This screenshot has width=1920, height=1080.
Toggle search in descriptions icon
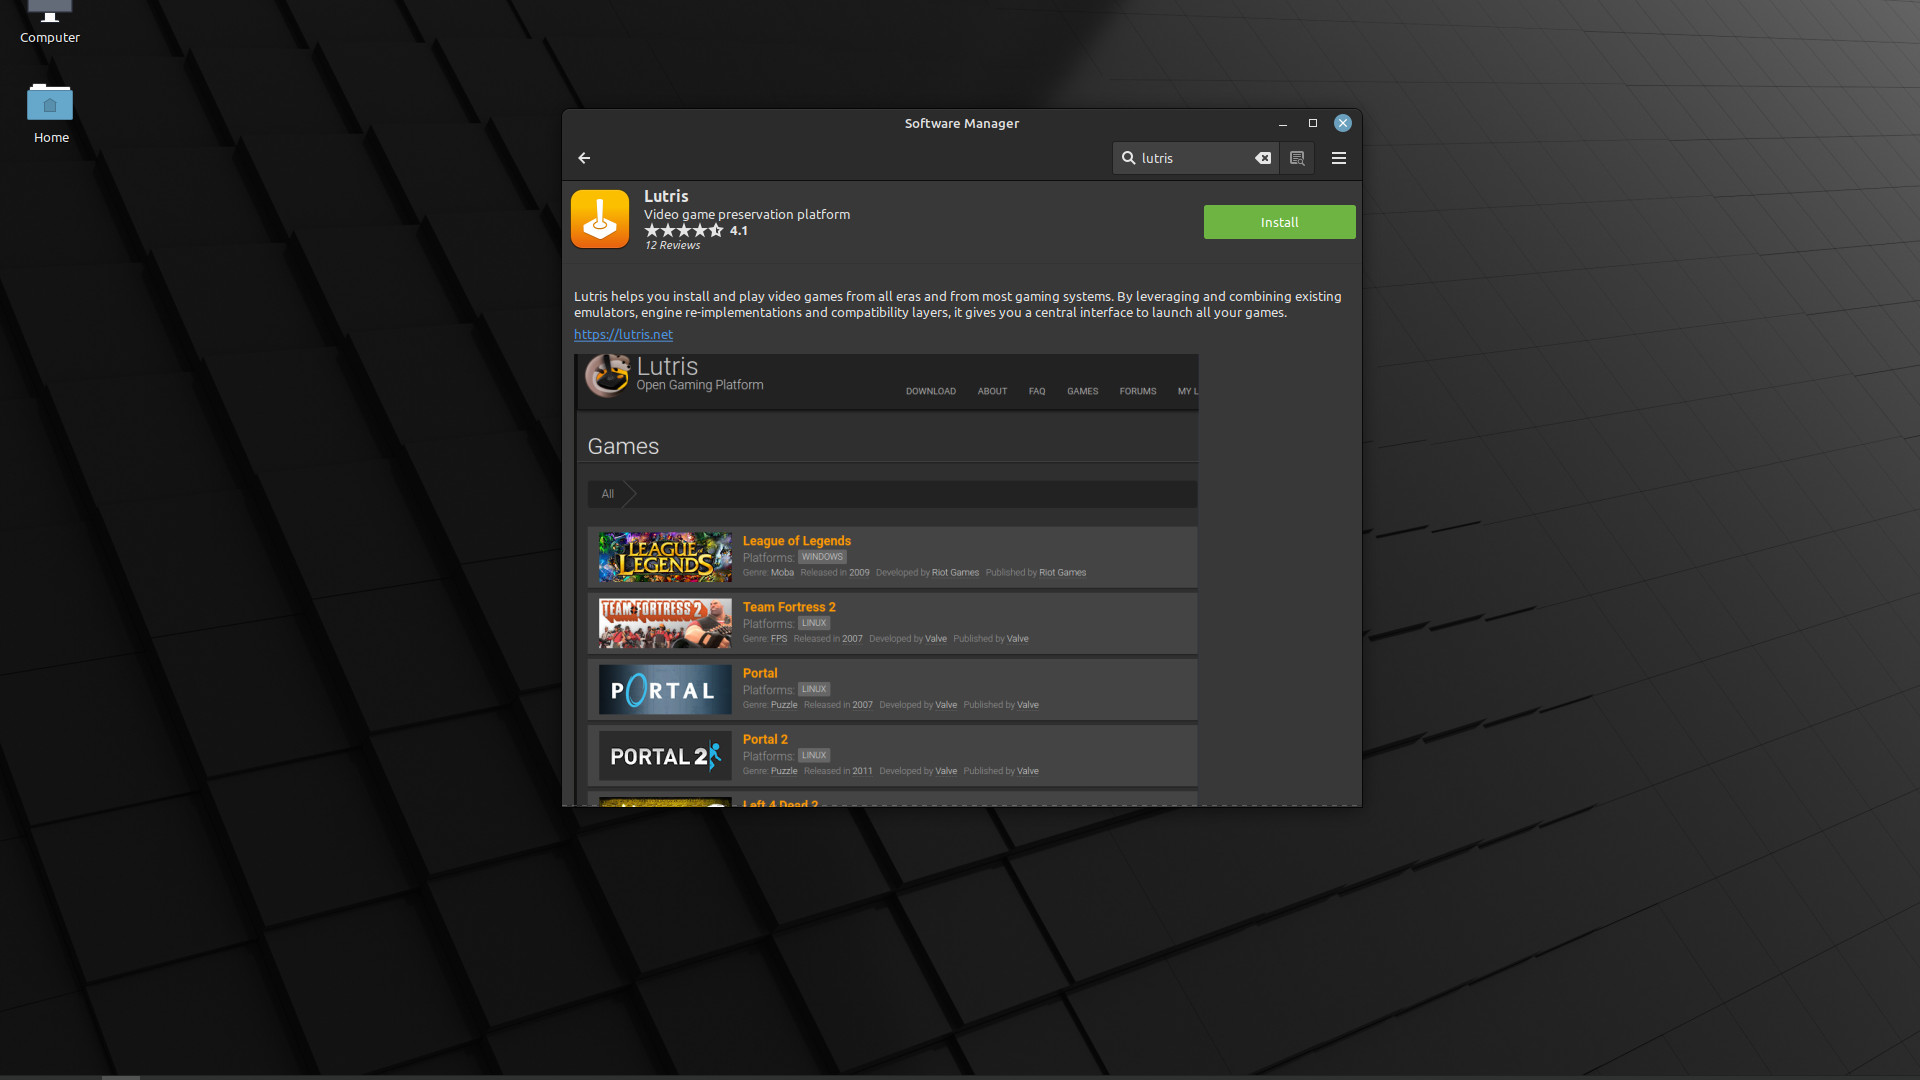[1297, 158]
